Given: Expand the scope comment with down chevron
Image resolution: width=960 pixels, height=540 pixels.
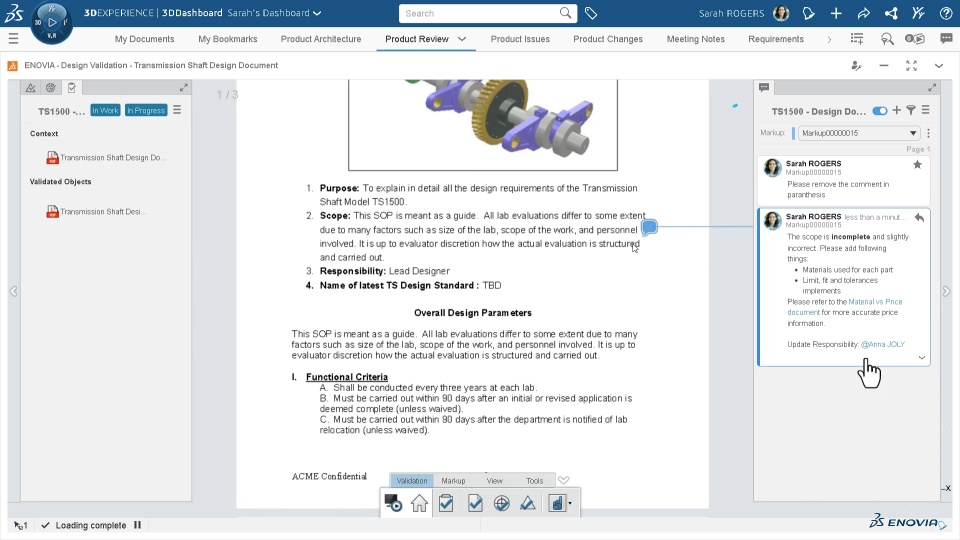Looking at the screenshot, I should (921, 358).
